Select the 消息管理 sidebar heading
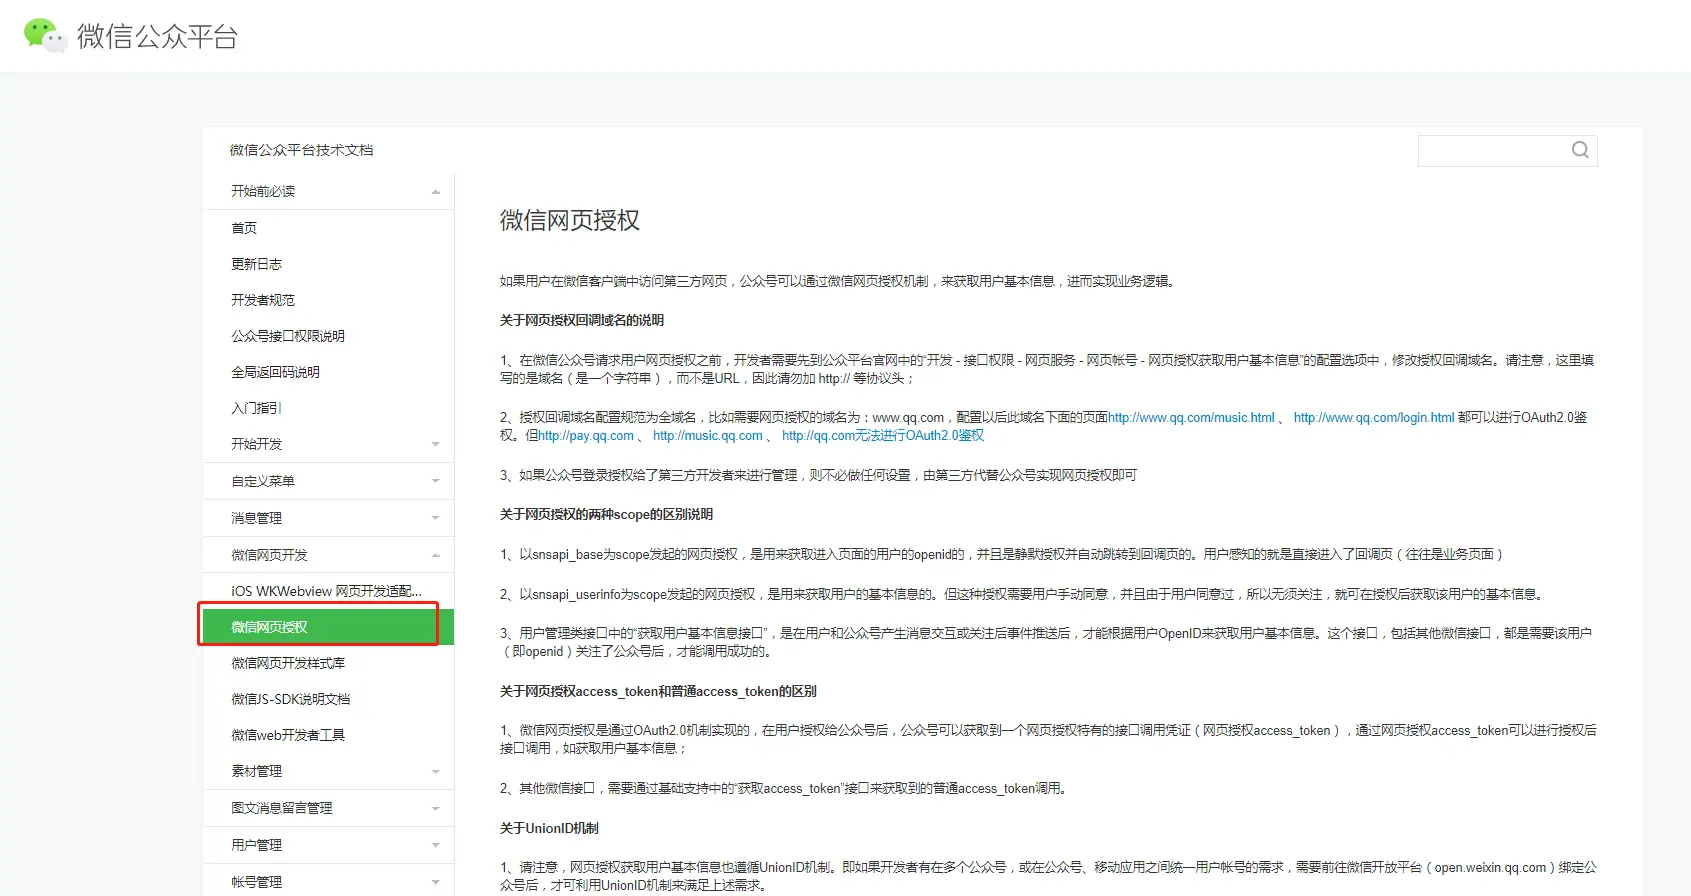The image size is (1691, 896). (x=257, y=518)
